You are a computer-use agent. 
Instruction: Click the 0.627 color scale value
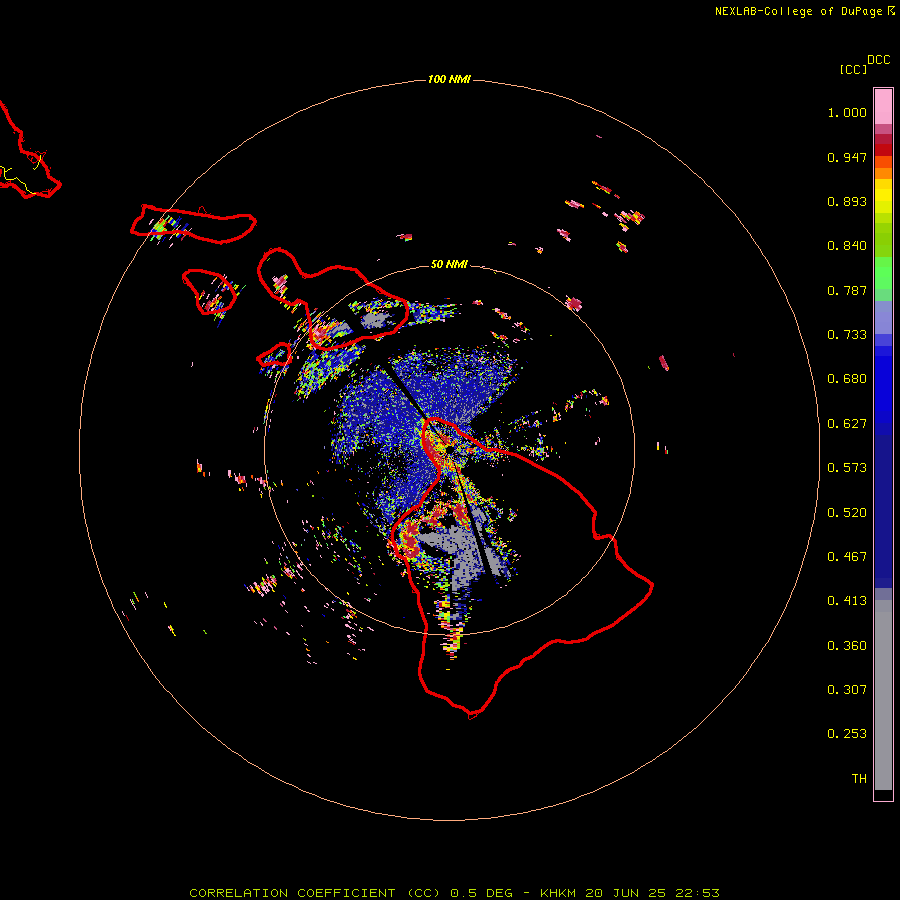point(847,424)
